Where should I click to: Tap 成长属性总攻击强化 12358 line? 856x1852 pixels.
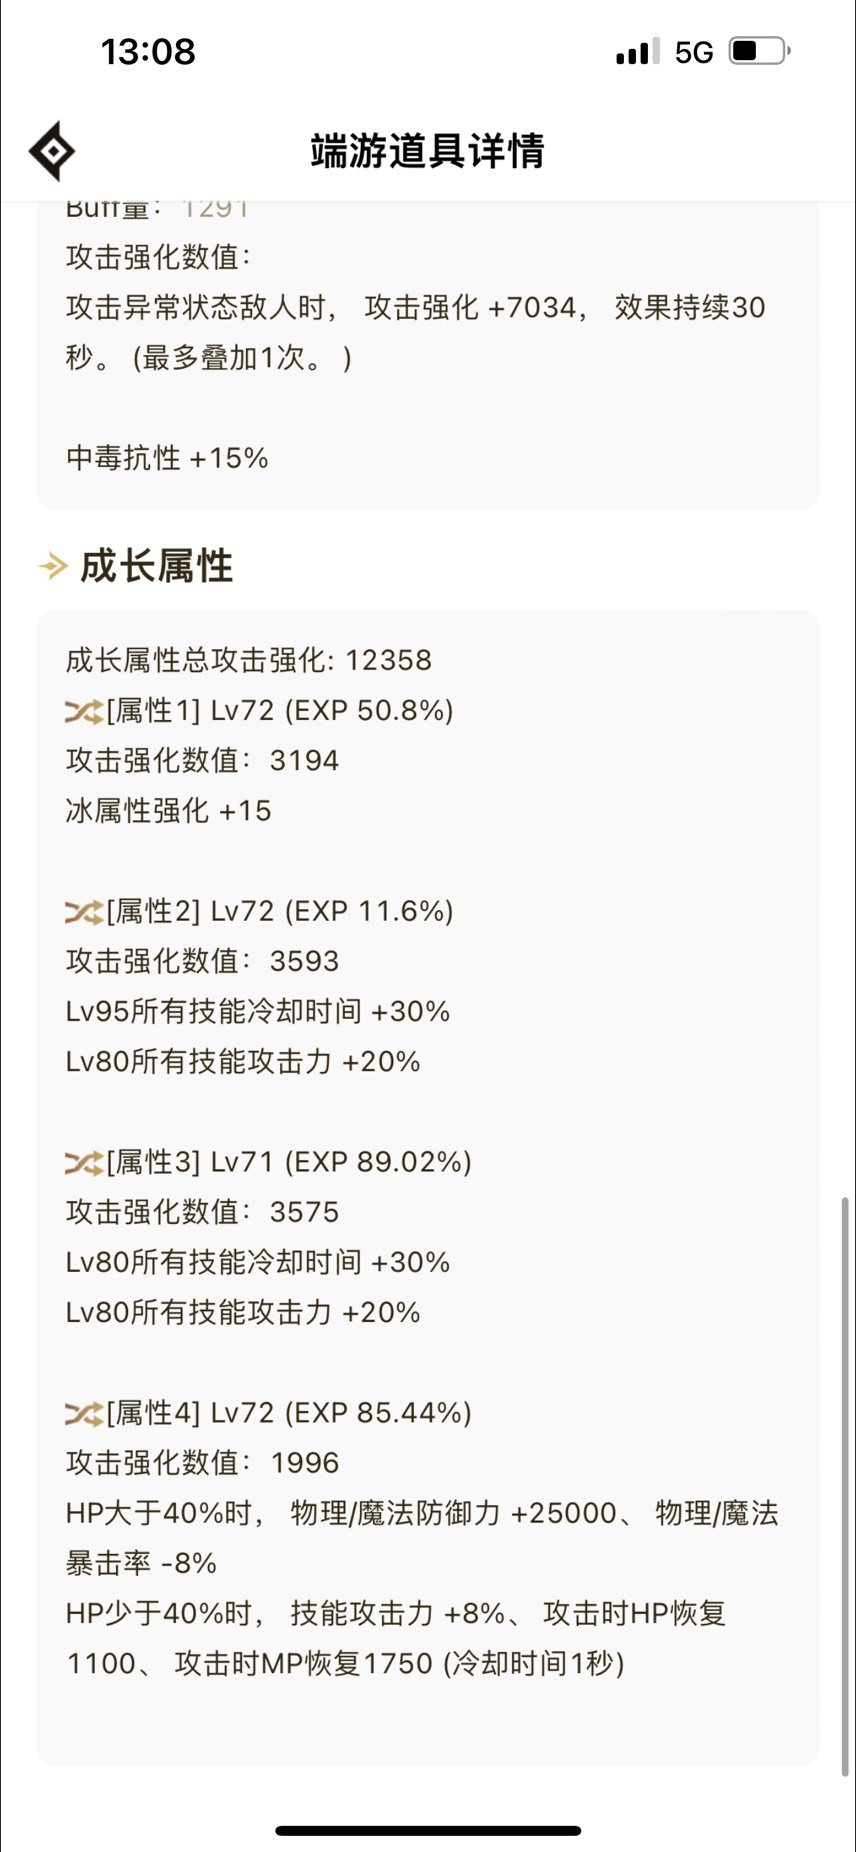[249, 661]
